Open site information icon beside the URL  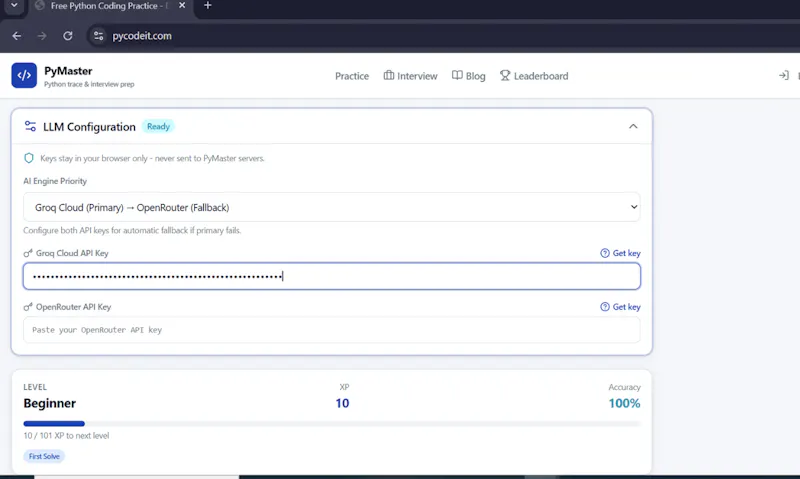click(x=98, y=36)
